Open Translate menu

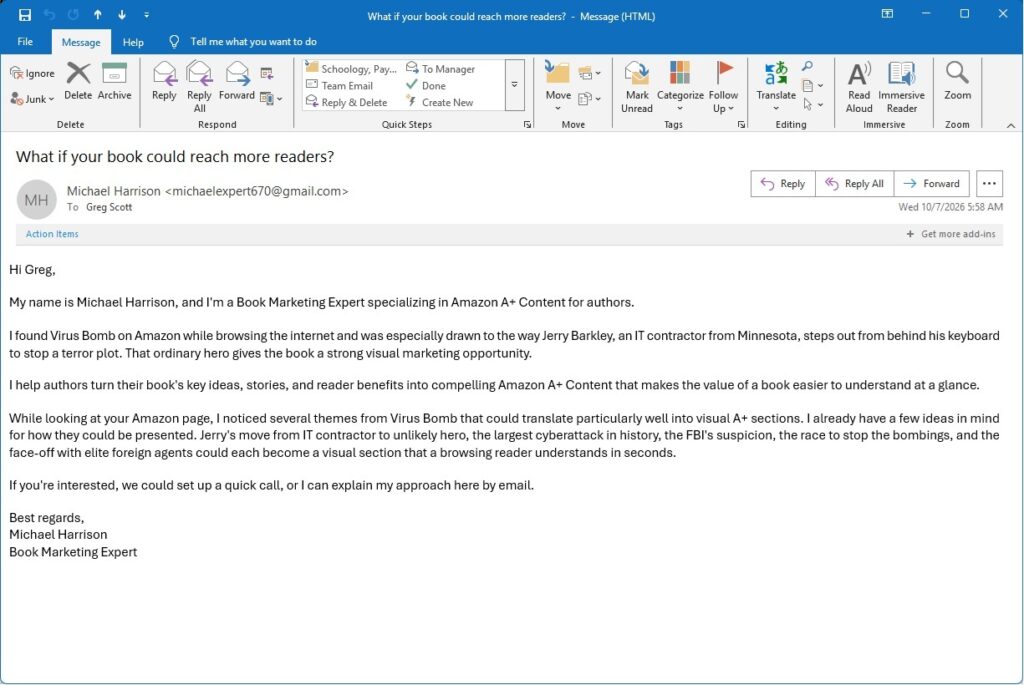776,86
